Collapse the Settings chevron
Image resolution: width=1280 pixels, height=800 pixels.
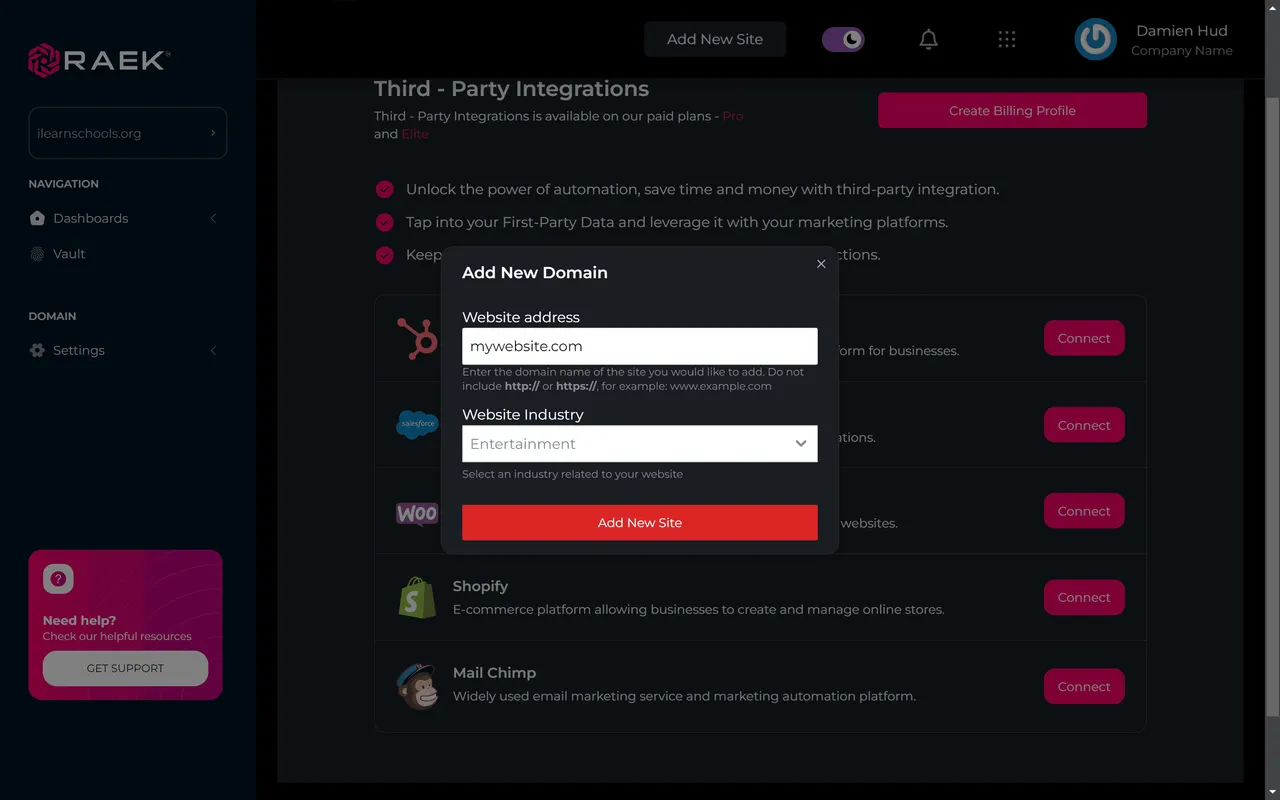[213, 351]
